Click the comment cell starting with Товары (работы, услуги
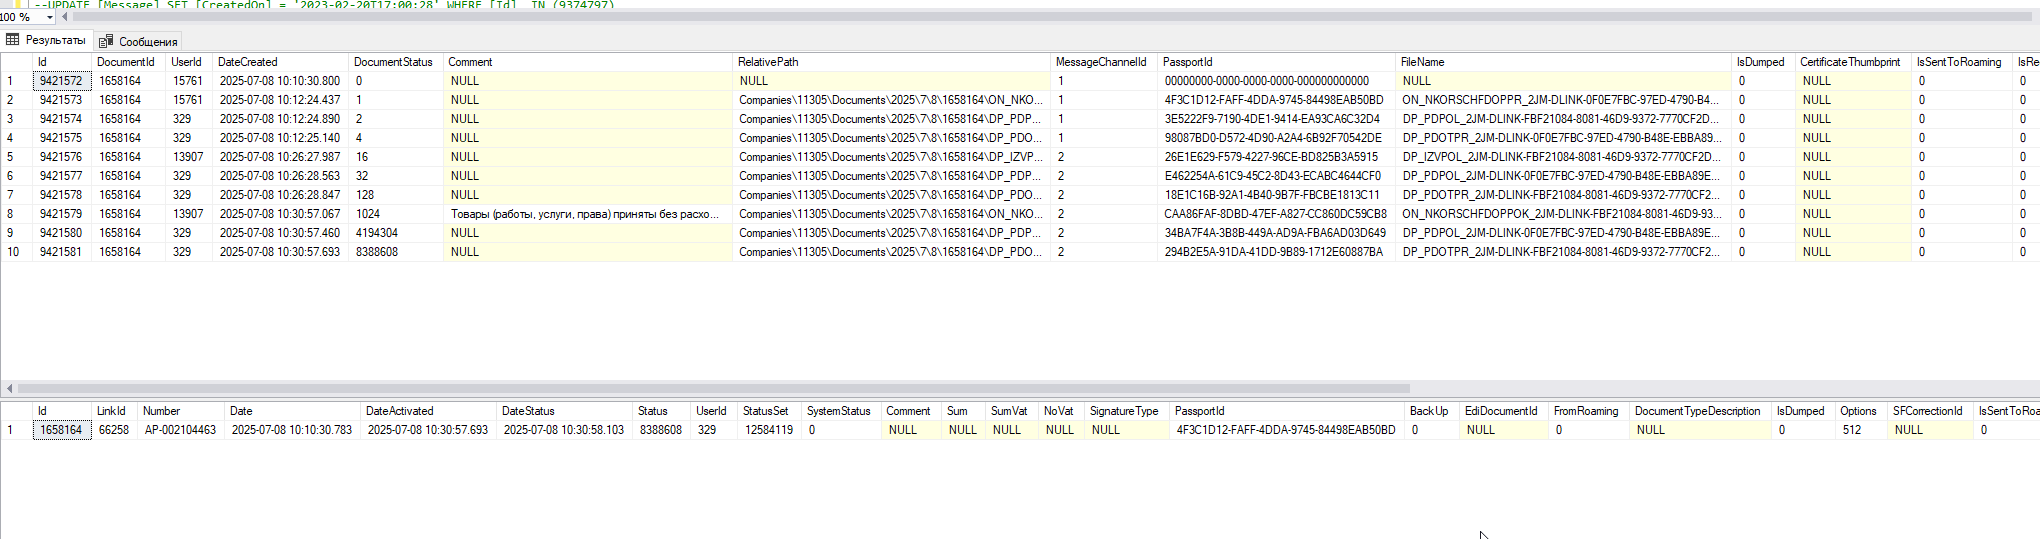Image resolution: width=2040 pixels, height=539 pixels. 588,214
